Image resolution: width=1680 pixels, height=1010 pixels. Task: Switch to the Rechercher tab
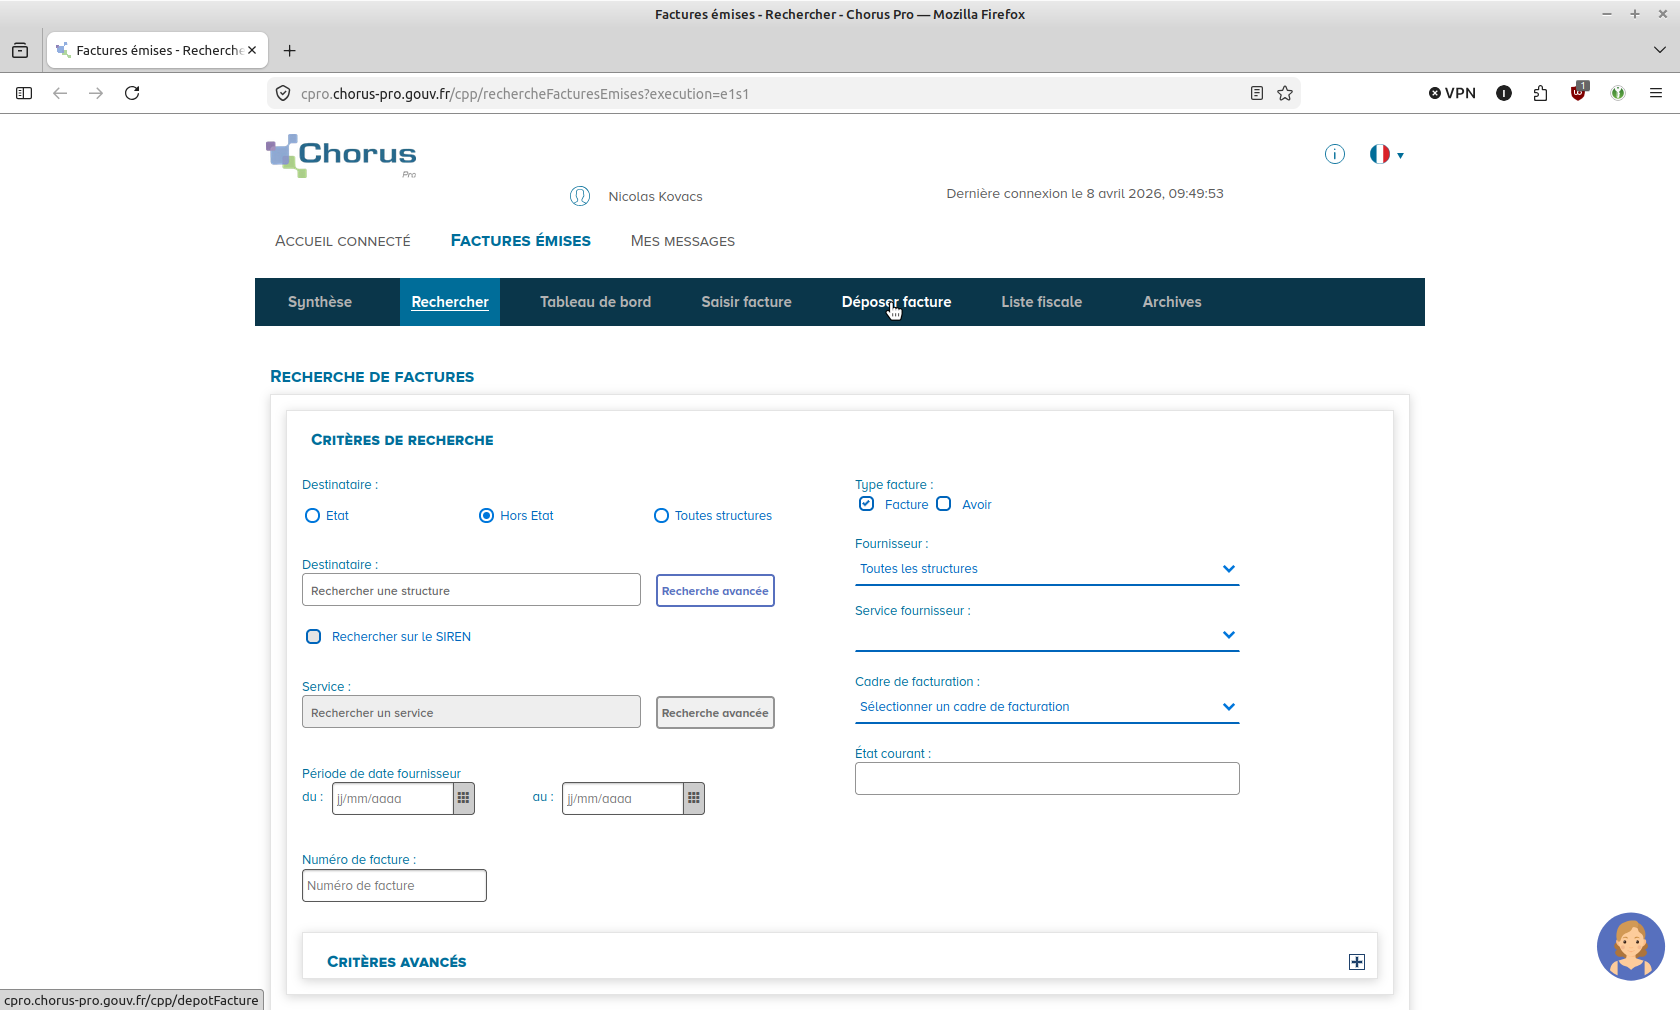tap(450, 302)
